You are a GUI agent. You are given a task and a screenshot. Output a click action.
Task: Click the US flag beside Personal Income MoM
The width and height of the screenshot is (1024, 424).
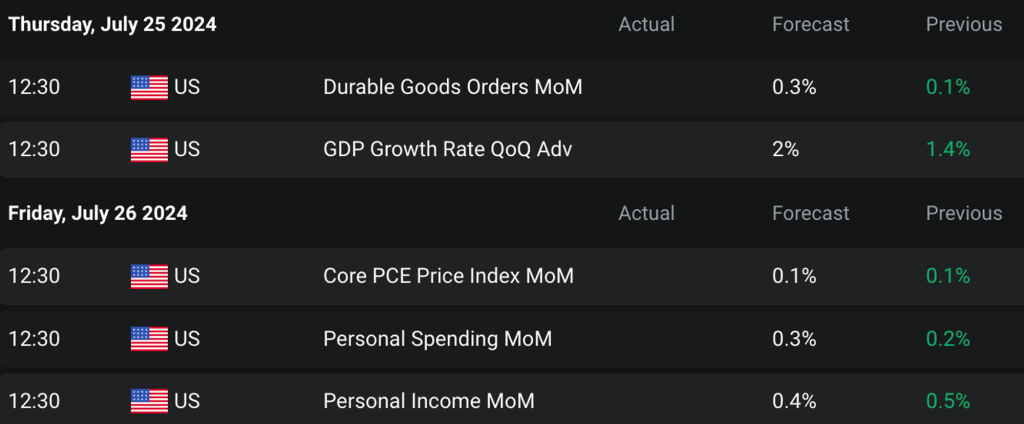[x=149, y=401]
